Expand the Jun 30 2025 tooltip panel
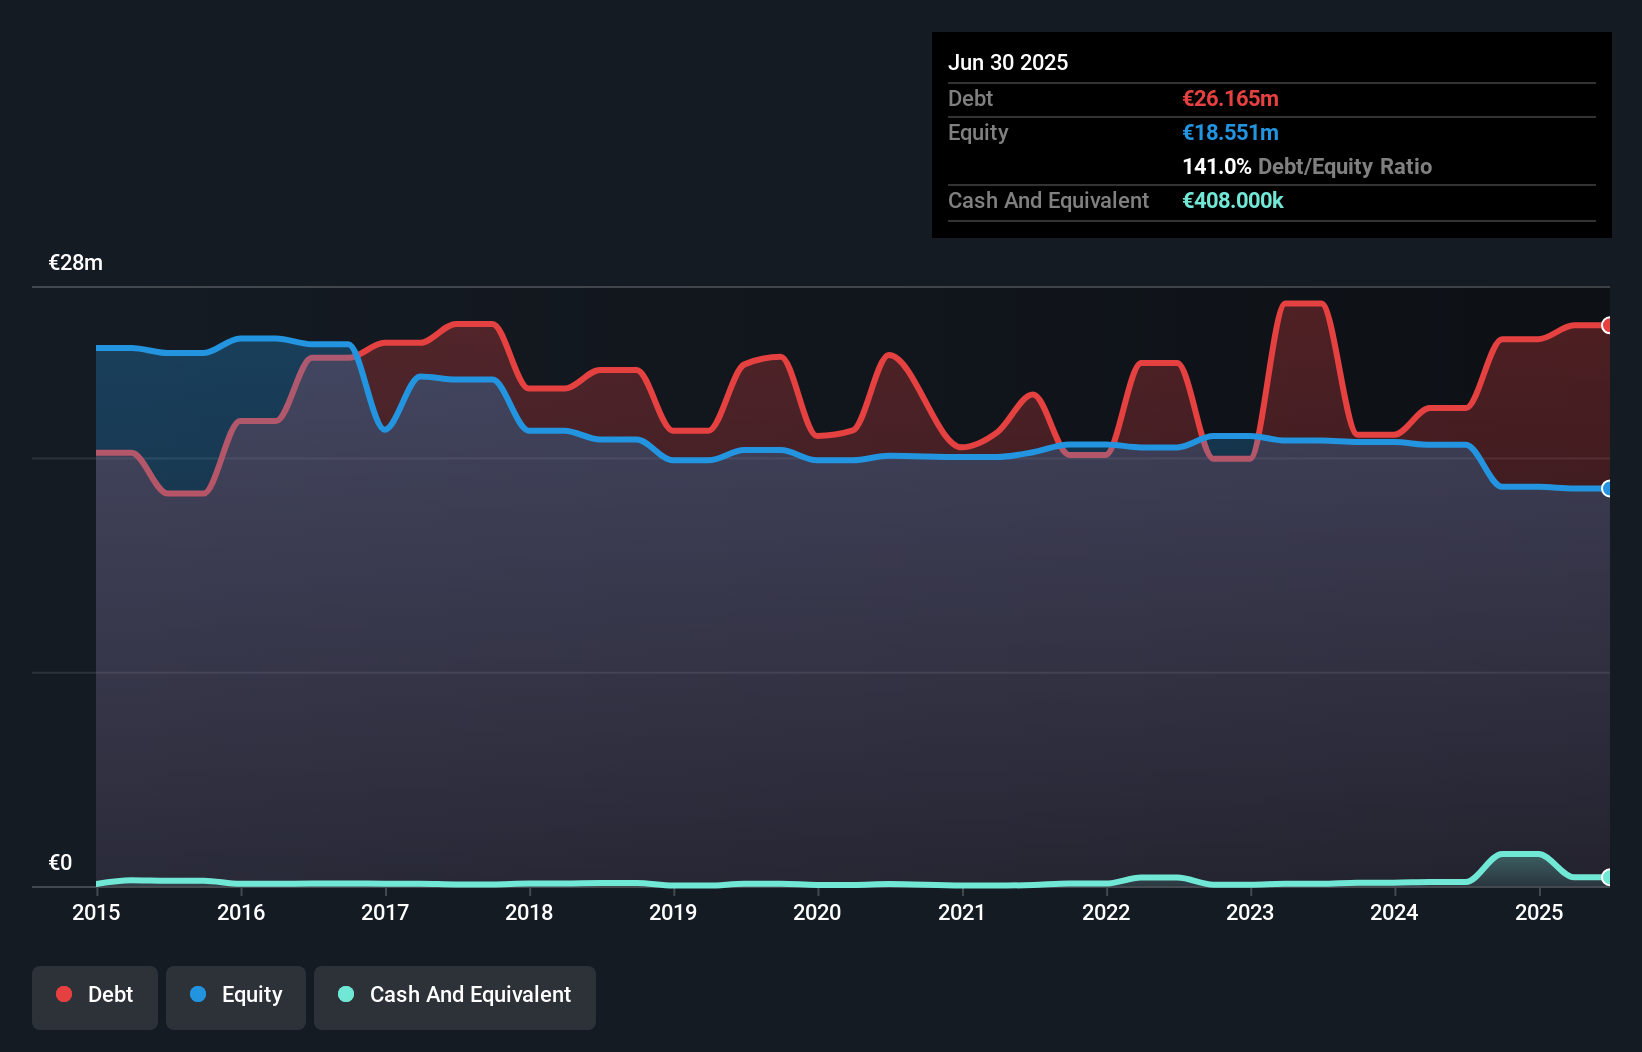The image size is (1642, 1052). tap(1008, 62)
